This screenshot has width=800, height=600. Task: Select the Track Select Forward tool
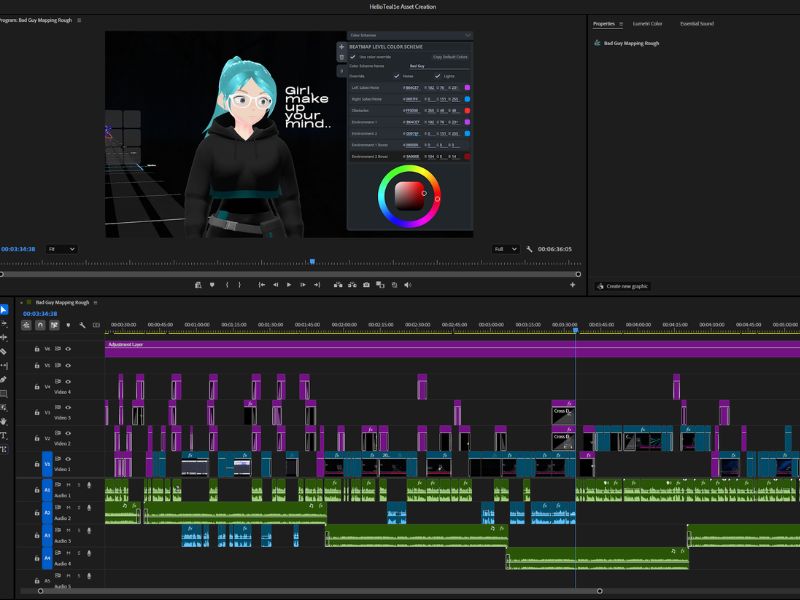(x=4, y=323)
